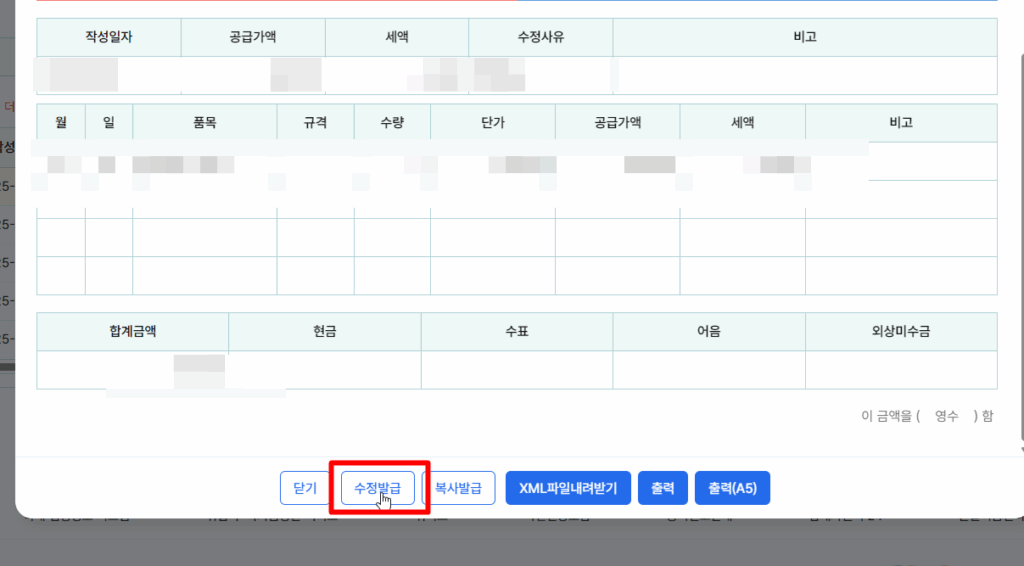Click the 품목 column header
1024x566 pixels.
pyautogui.click(x=205, y=123)
